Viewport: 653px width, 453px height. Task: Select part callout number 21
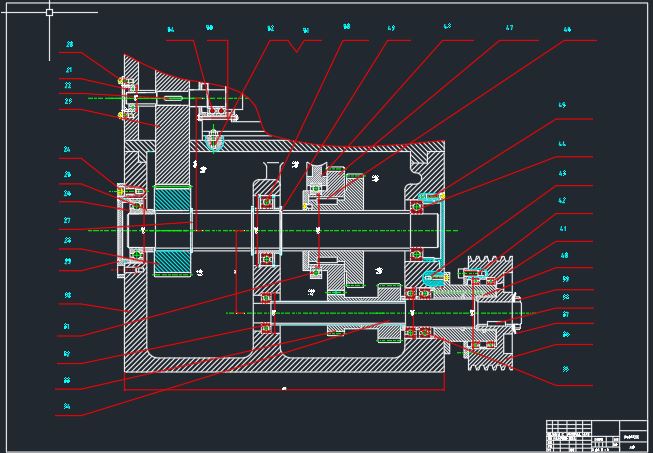(68, 70)
